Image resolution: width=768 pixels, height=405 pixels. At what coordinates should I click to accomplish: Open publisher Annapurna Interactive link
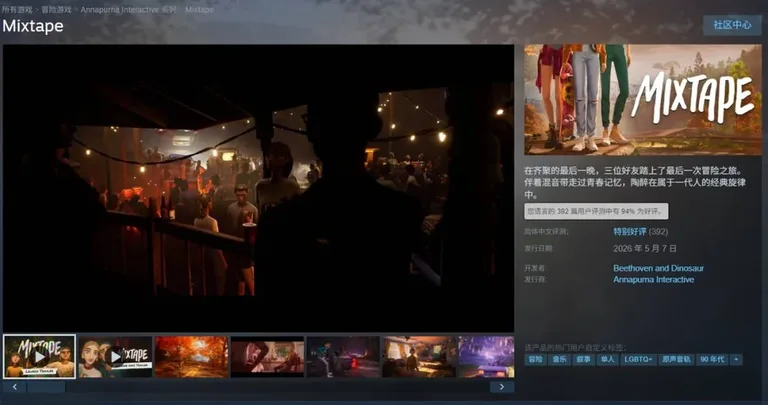[x=653, y=280]
